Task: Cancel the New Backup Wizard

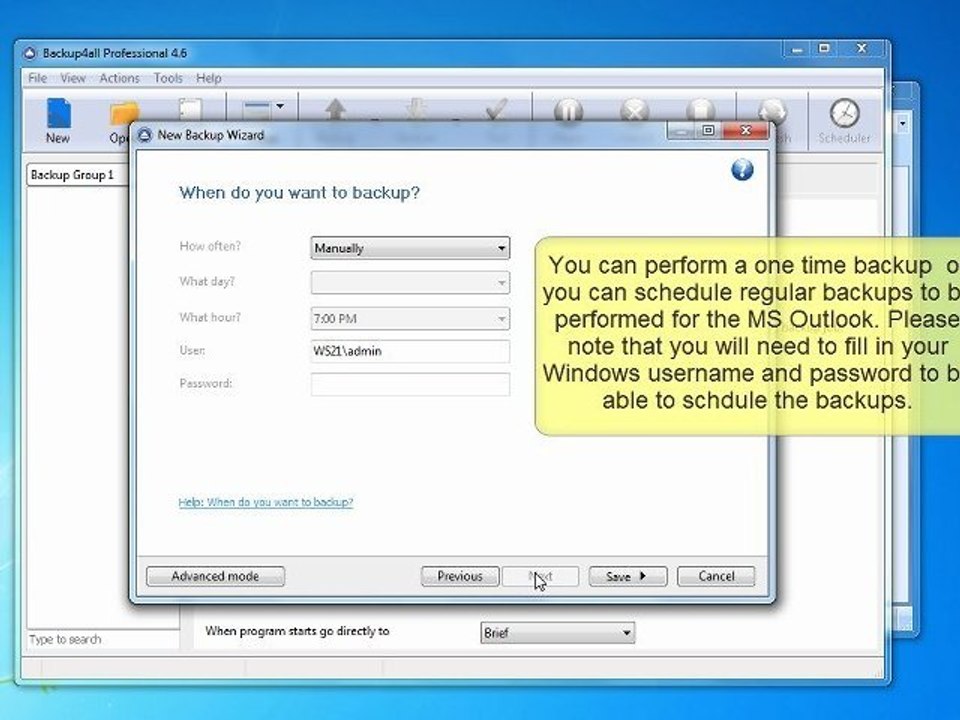Action: pos(716,576)
